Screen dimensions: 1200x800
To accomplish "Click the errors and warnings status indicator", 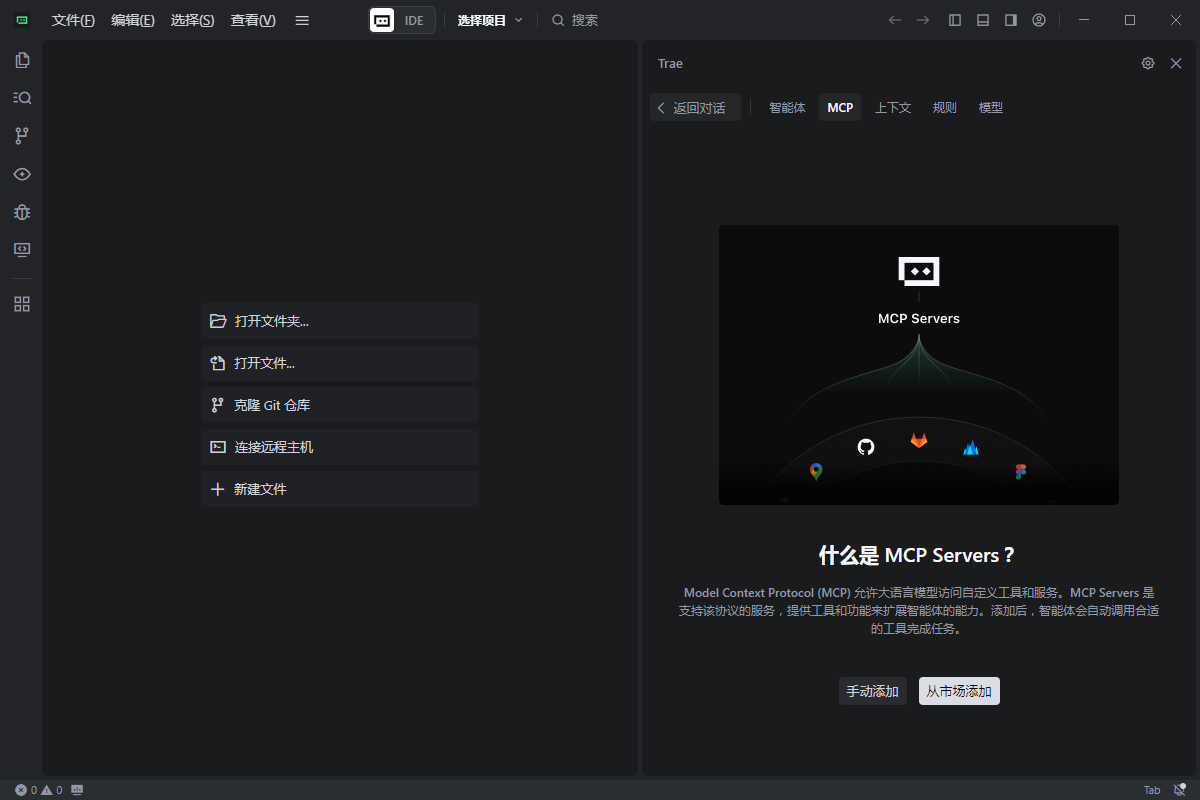I will pos(39,790).
